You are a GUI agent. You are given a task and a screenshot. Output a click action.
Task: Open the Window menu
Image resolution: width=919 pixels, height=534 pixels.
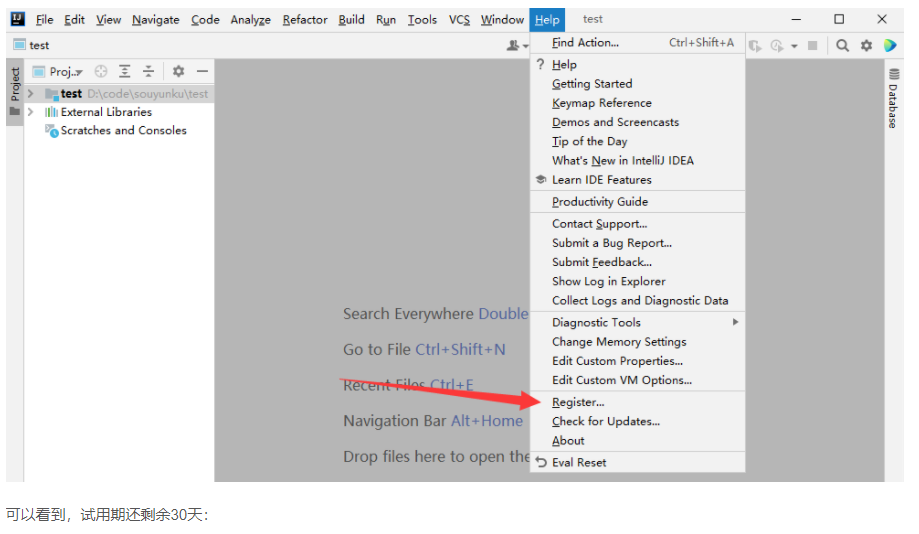pos(502,19)
